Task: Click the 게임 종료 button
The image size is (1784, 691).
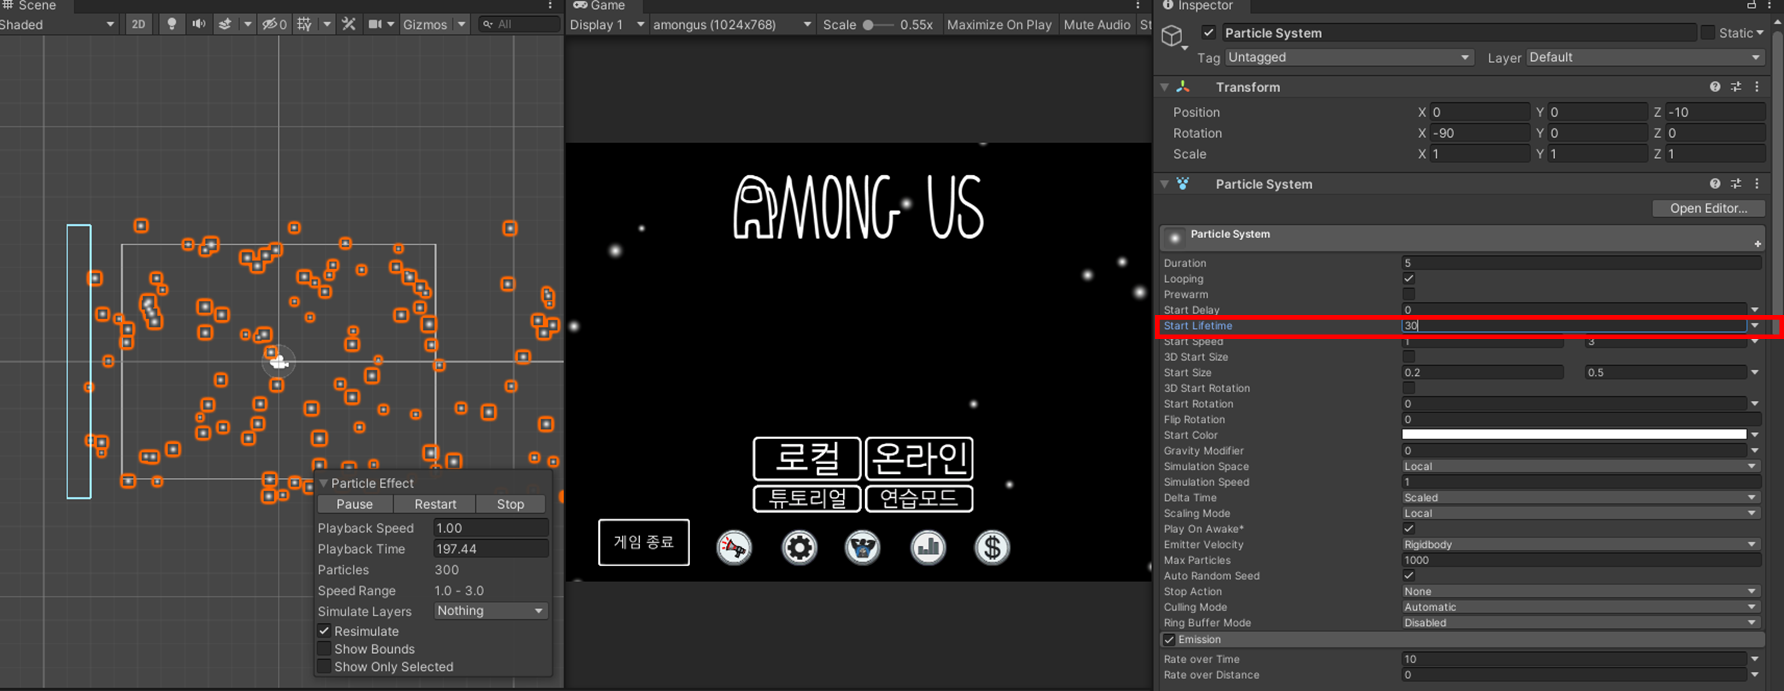Action: [x=644, y=542]
